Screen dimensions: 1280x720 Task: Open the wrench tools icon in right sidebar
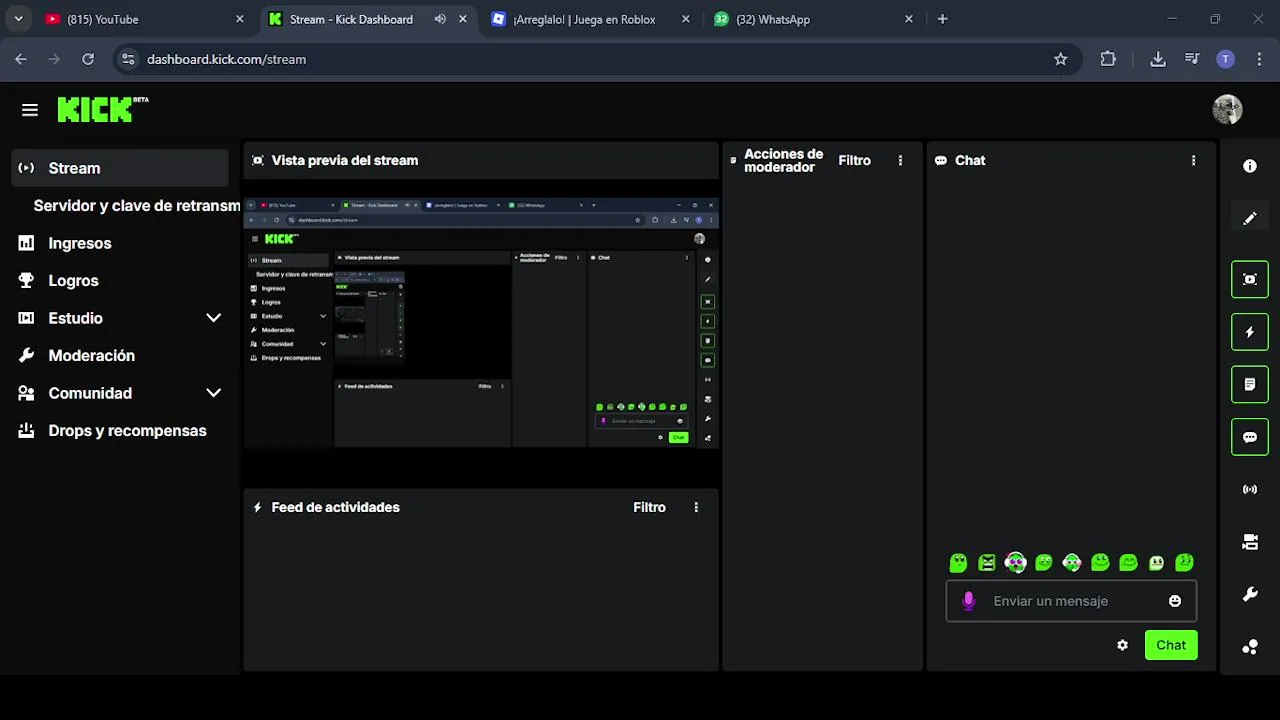tap(1250, 595)
